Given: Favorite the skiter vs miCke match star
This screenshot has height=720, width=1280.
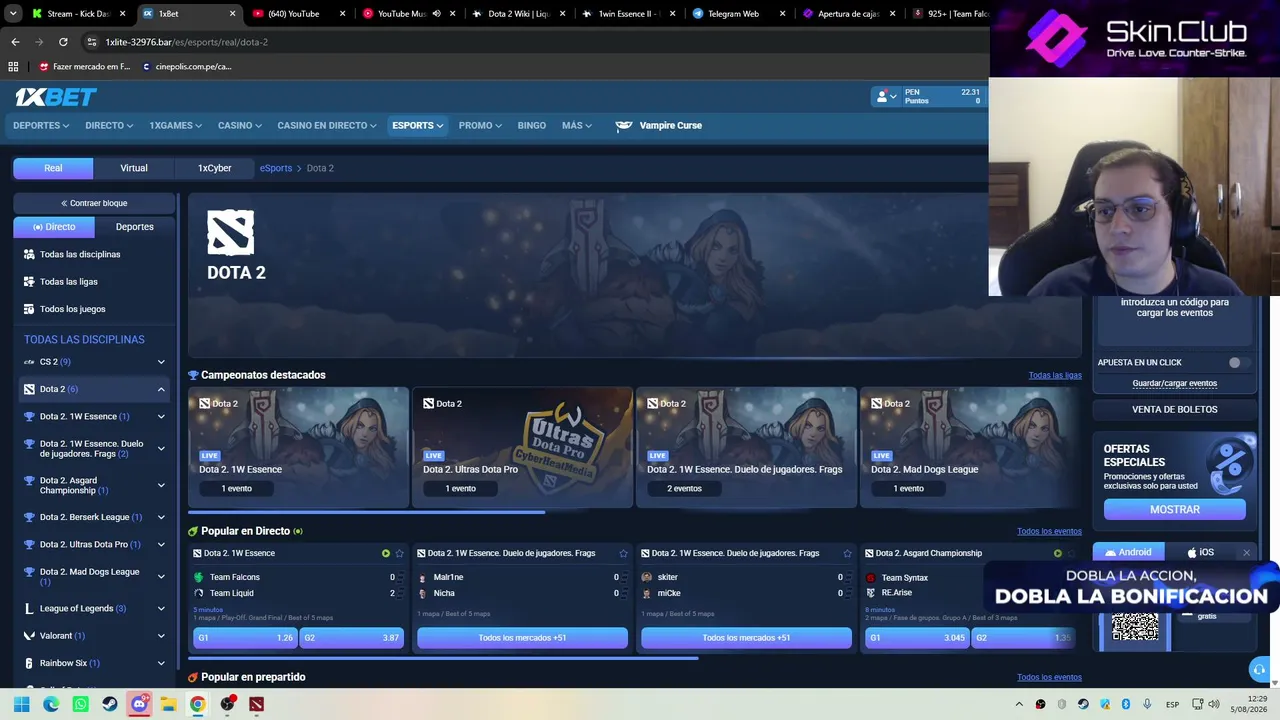Looking at the screenshot, I should click(x=847, y=553).
